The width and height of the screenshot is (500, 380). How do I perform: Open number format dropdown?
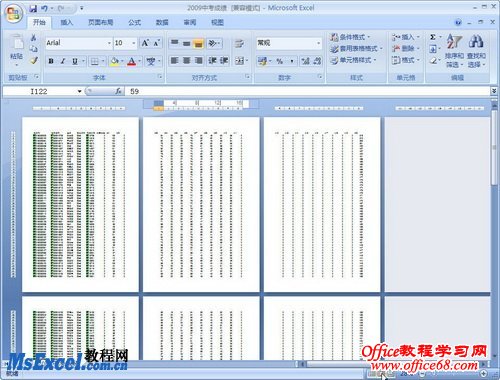coord(318,43)
